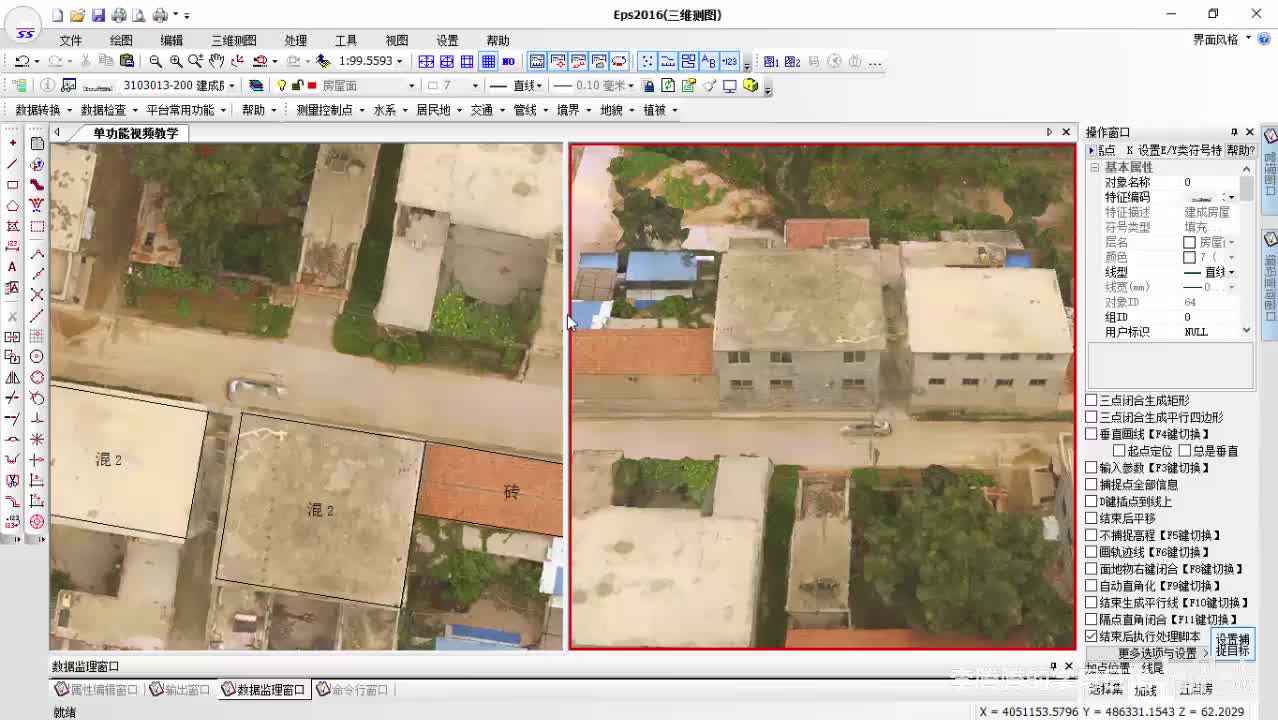Open the 处理 menu
1278x720 pixels.
click(x=295, y=40)
